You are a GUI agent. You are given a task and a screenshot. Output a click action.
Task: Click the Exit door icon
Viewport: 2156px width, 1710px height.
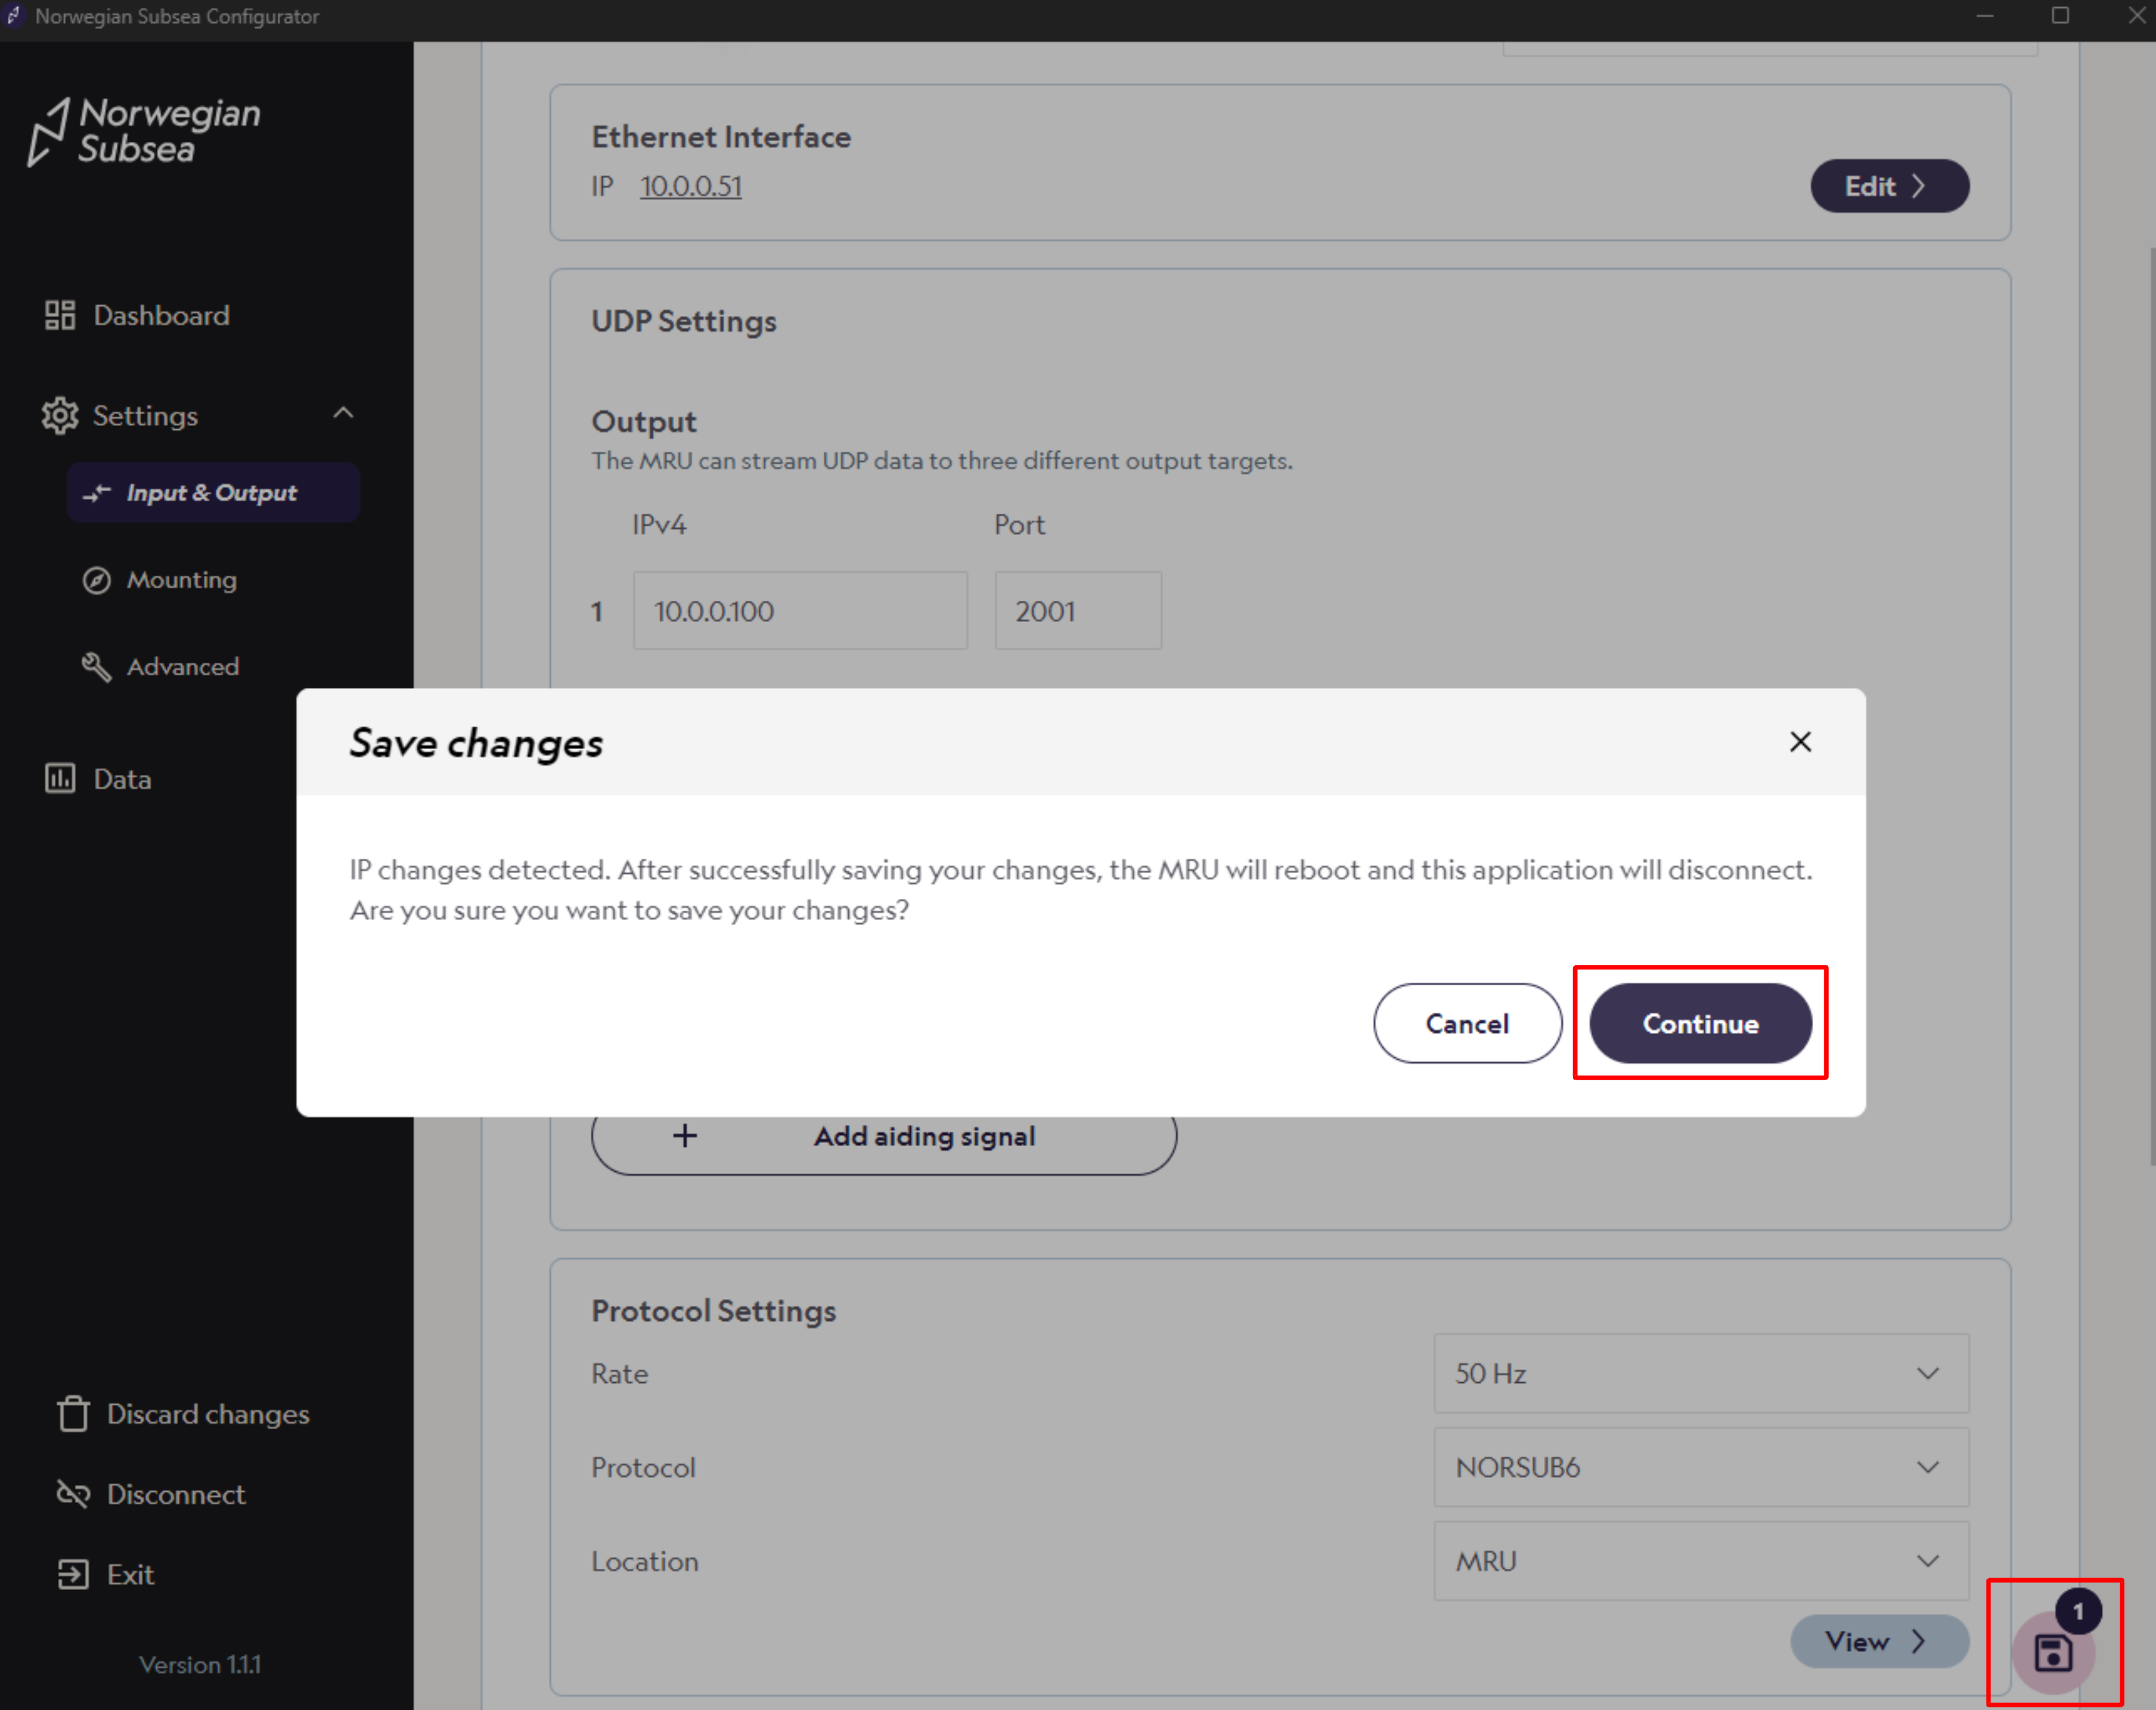tap(73, 1574)
